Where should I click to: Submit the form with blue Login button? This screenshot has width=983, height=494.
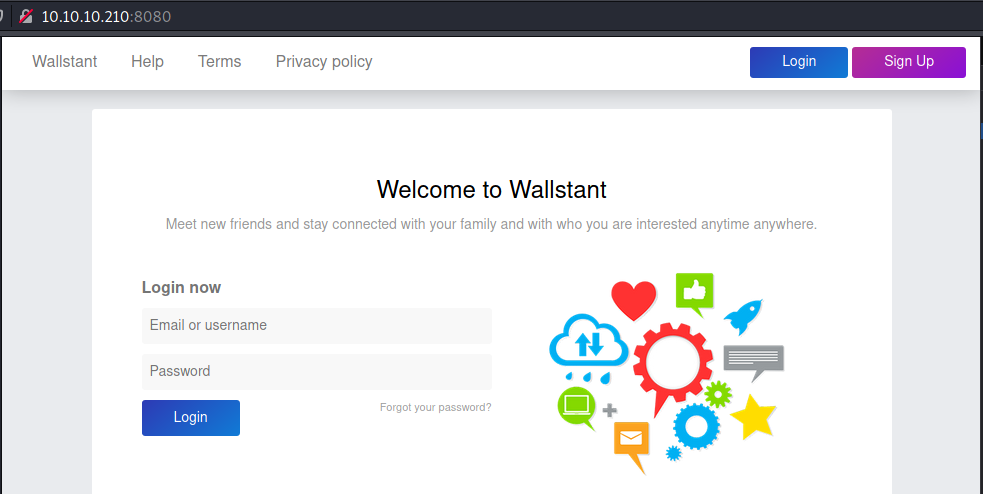[191, 418]
